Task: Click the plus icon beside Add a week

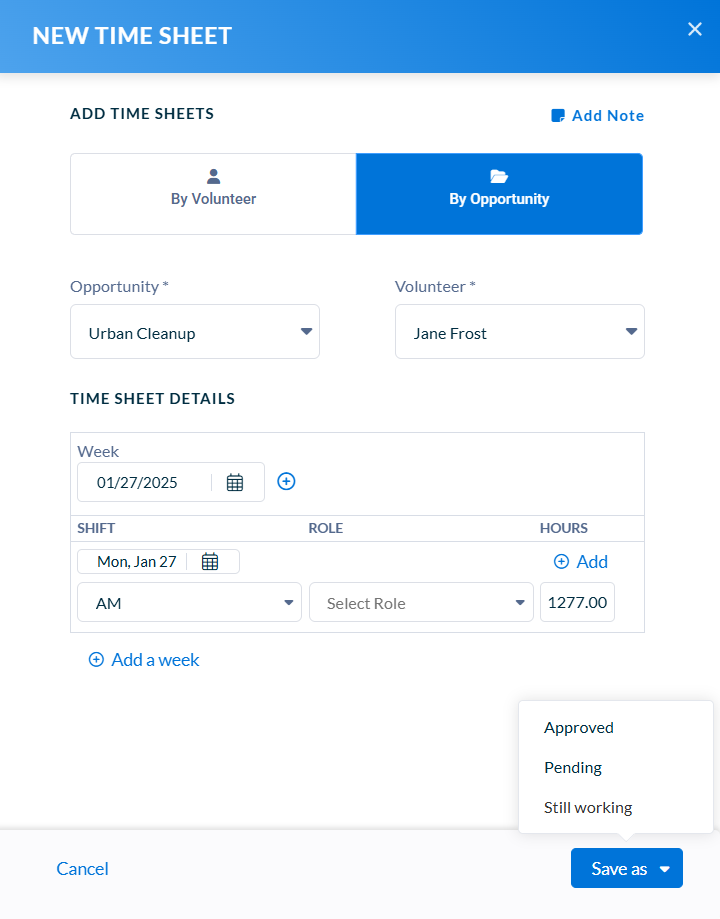Action: [96, 660]
